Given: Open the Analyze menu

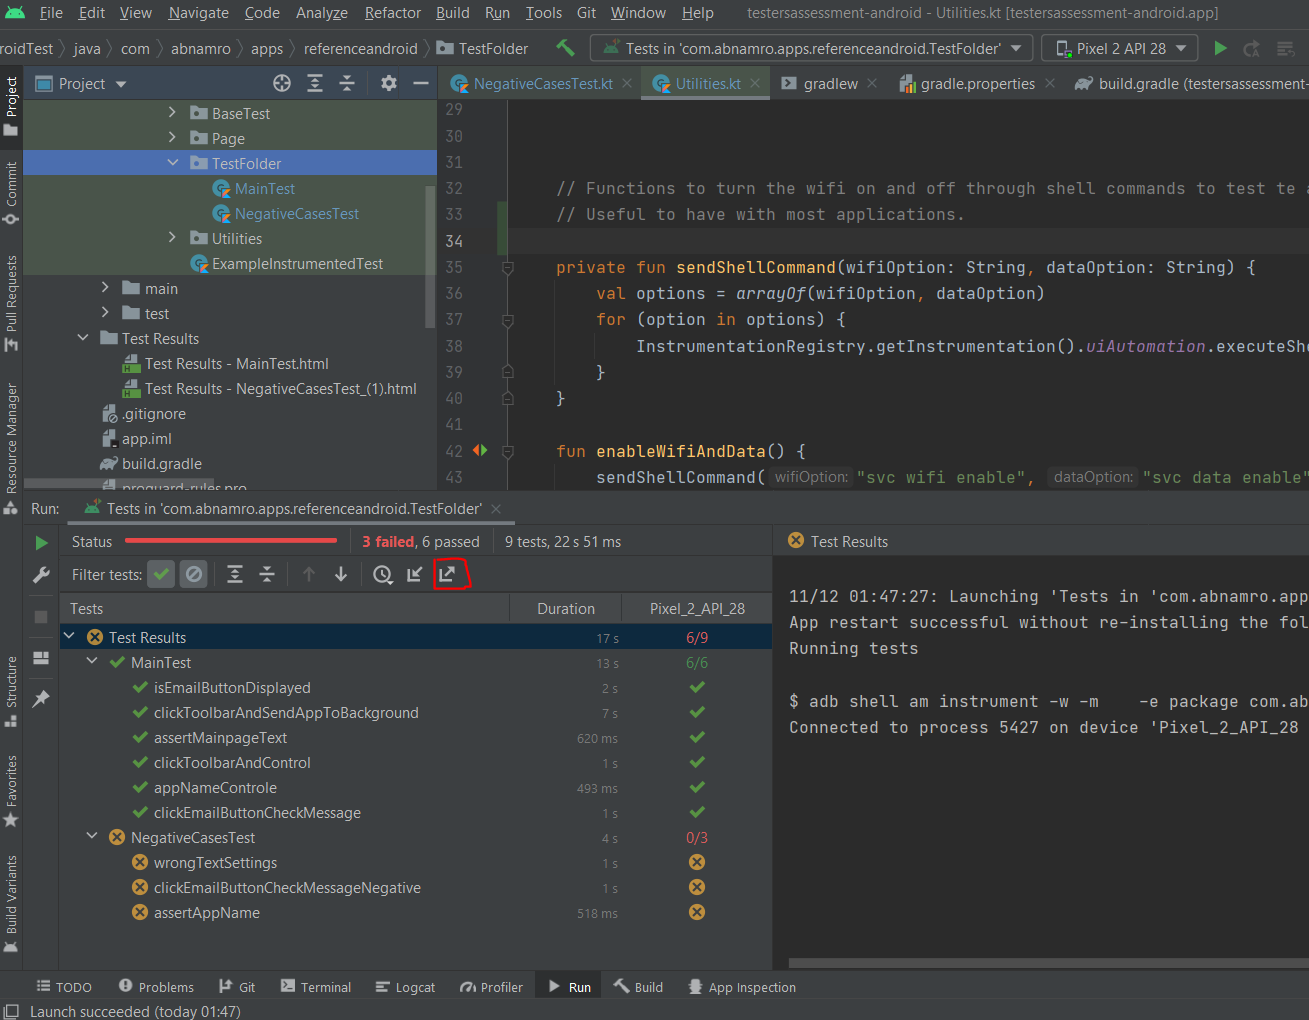Looking at the screenshot, I should 322,13.
